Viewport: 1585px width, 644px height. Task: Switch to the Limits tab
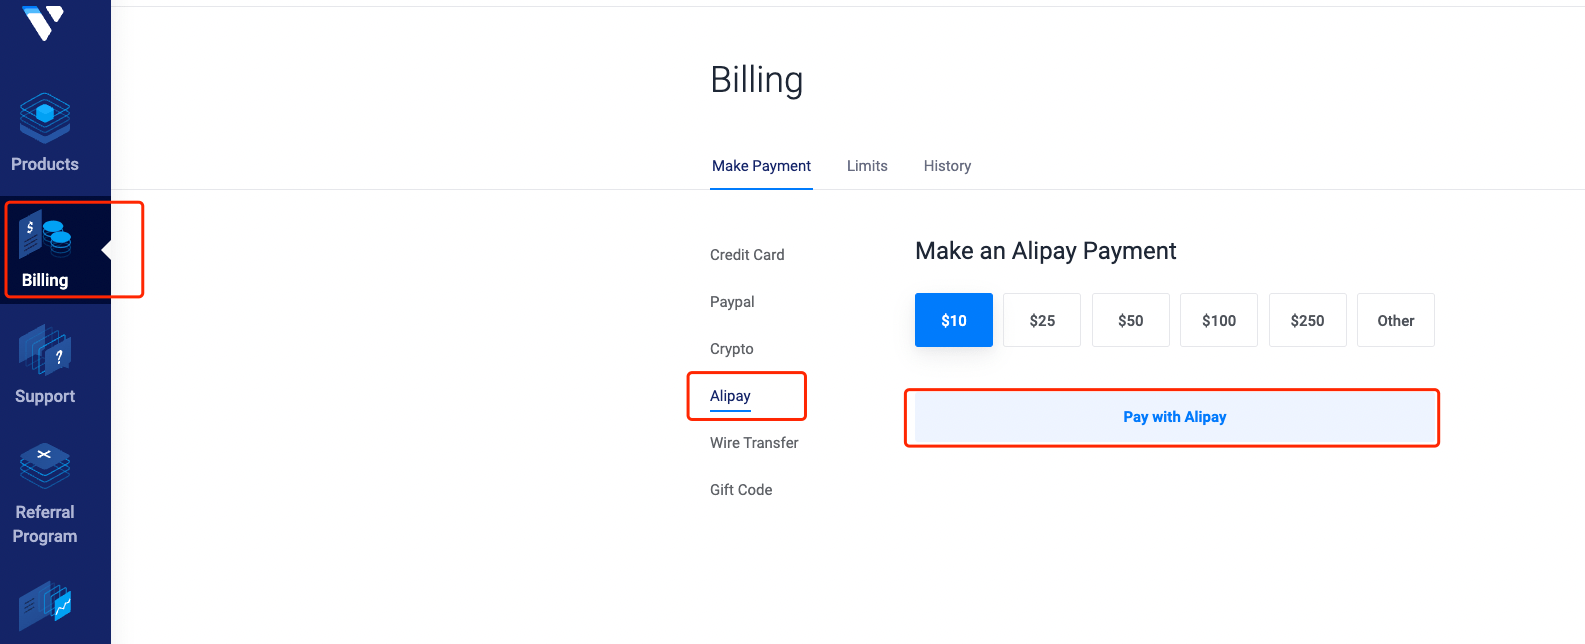tap(867, 166)
